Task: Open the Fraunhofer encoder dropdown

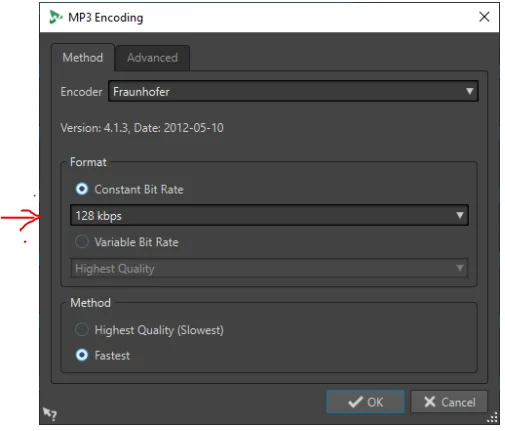Action: coord(293,91)
